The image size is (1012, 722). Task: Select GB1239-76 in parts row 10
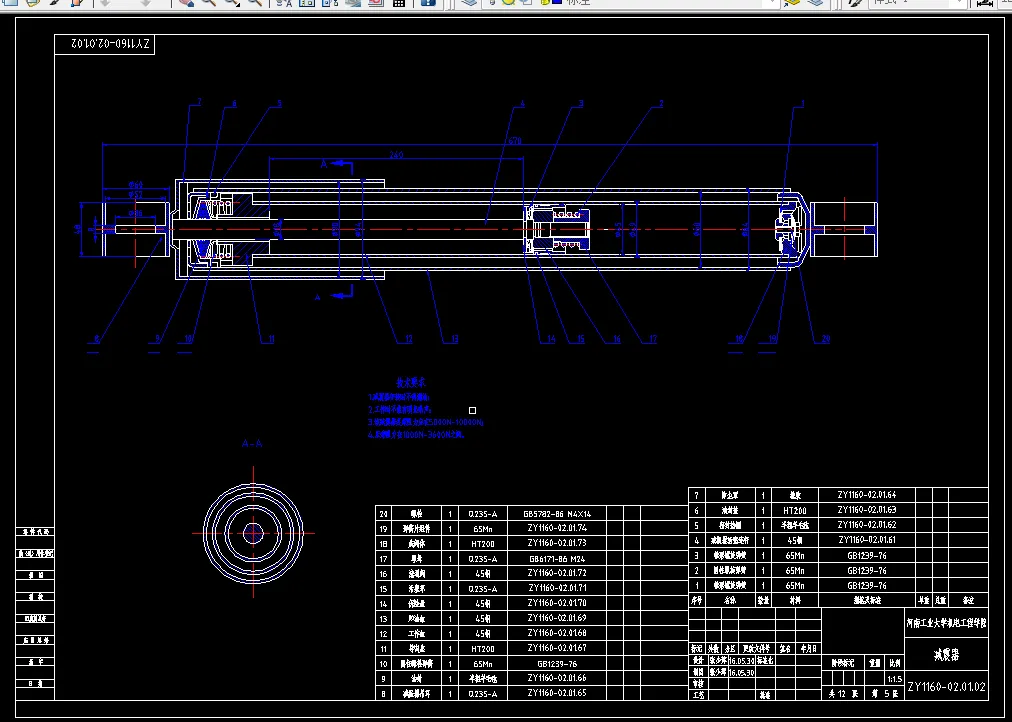[x=557, y=663]
